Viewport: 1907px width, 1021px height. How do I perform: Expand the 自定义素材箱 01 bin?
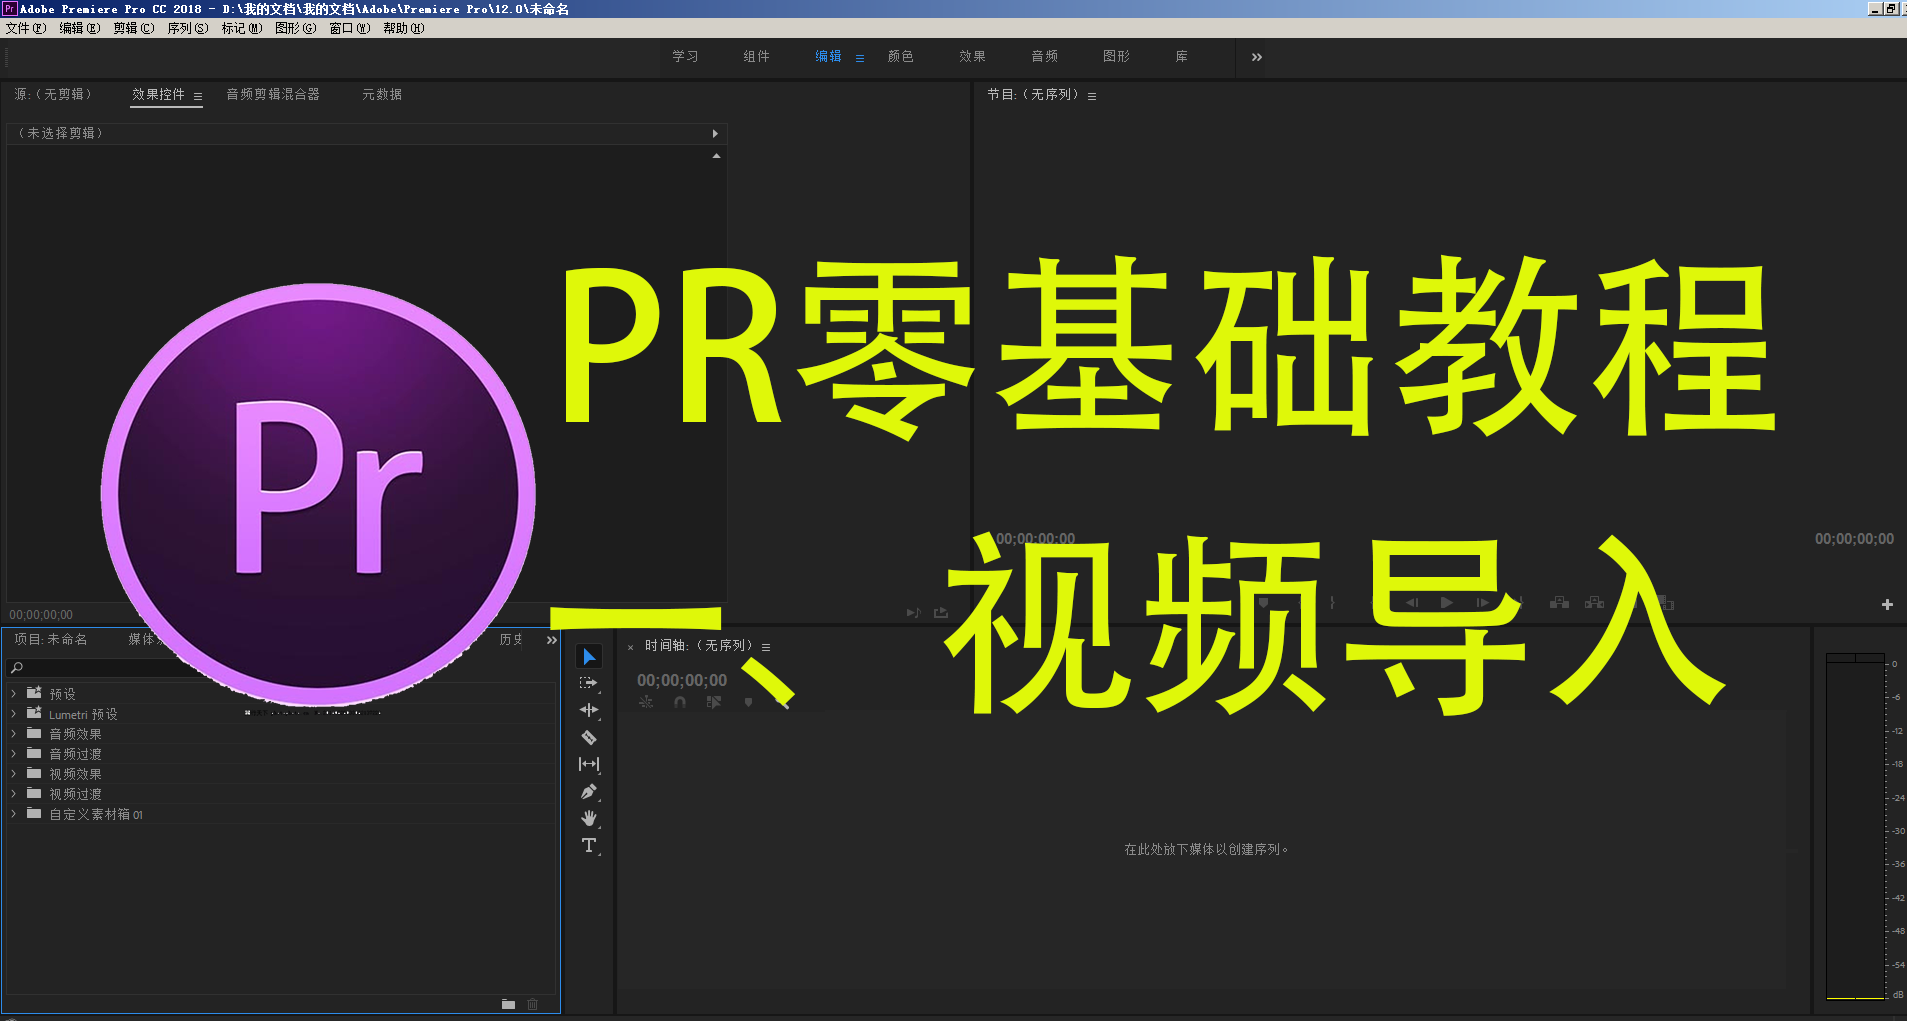(13, 813)
